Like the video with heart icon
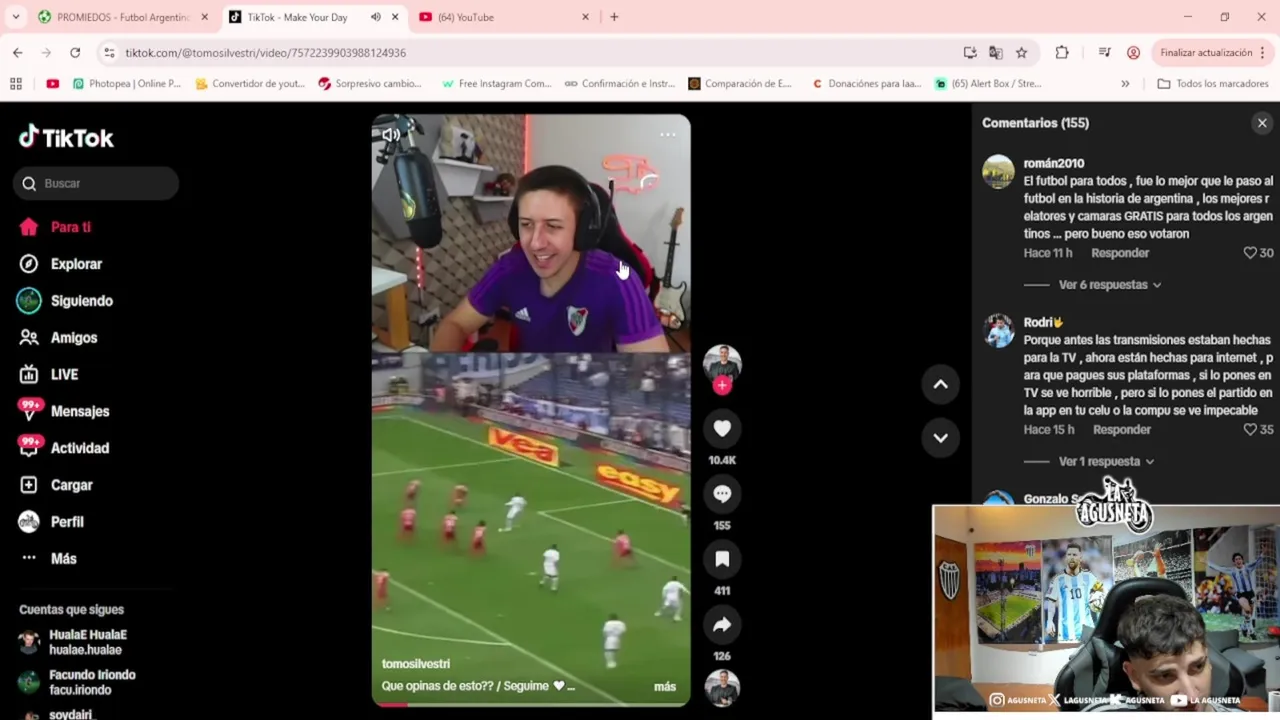Image resolution: width=1280 pixels, height=720 pixels. pos(722,428)
